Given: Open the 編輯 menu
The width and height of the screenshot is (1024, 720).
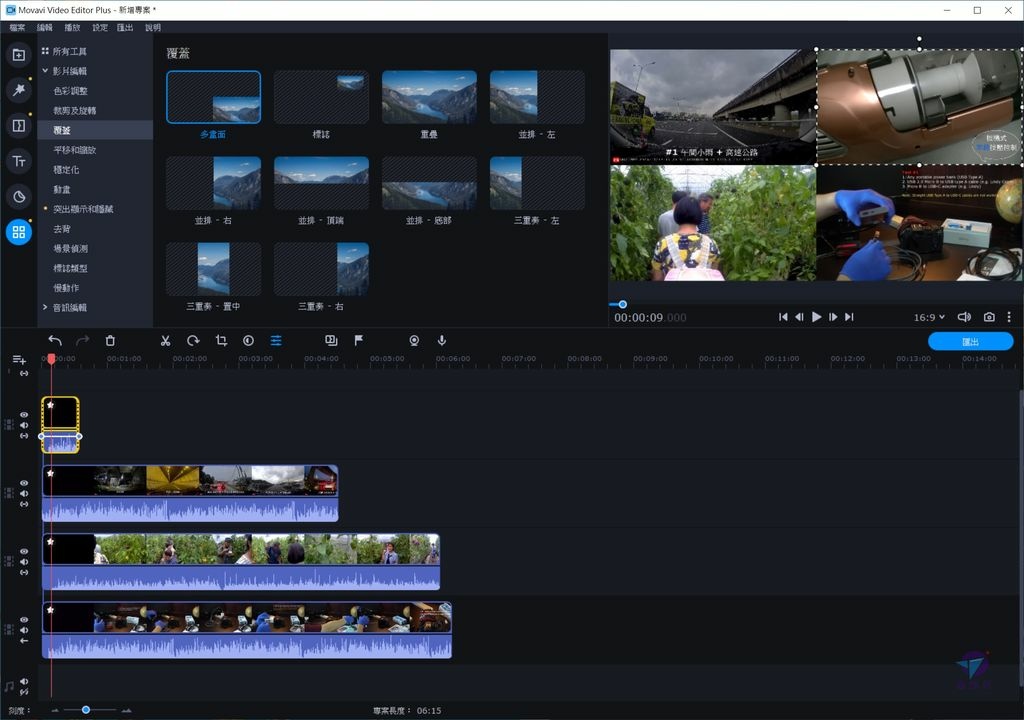Looking at the screenshot, I should click(x=44, y=27).
